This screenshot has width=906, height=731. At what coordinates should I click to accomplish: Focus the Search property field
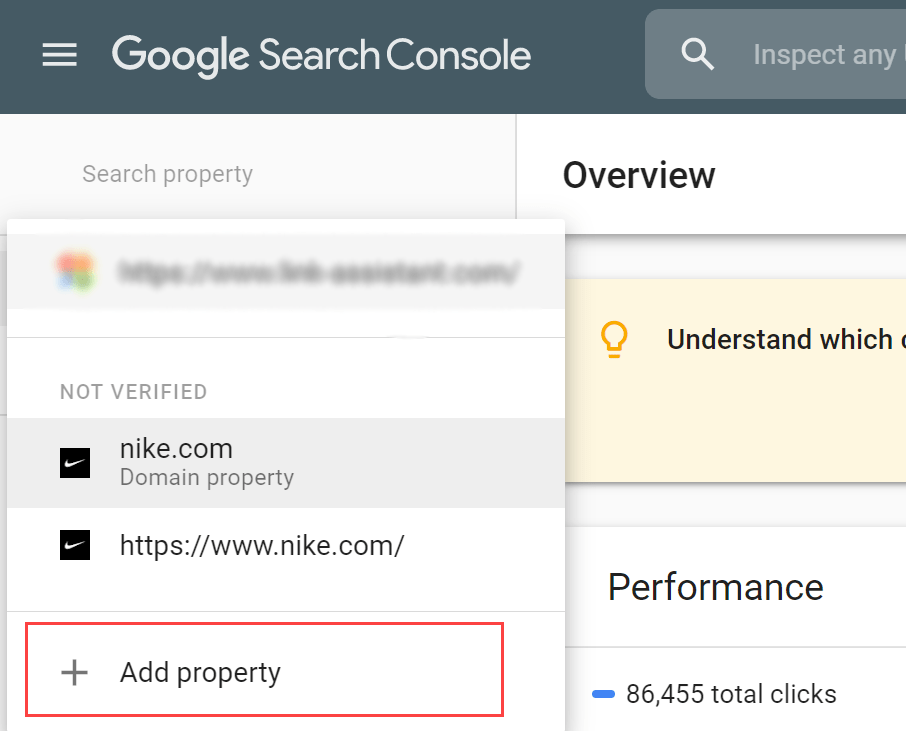pos(258,174)
